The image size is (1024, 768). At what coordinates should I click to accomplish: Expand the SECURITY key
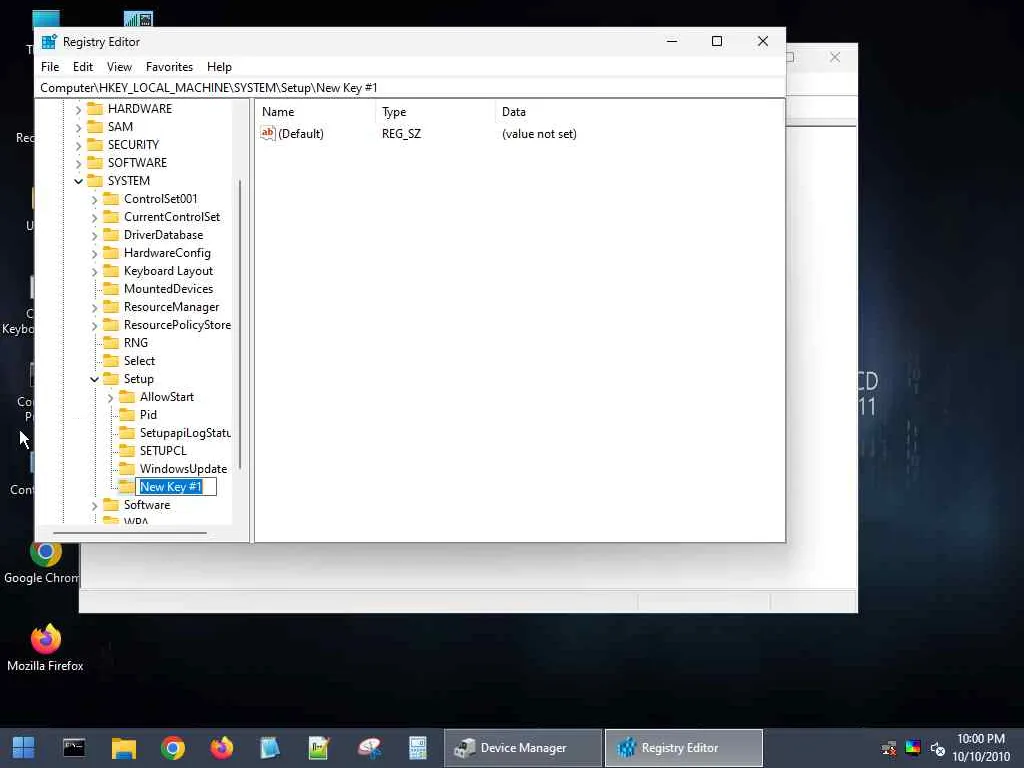[78, 145]
